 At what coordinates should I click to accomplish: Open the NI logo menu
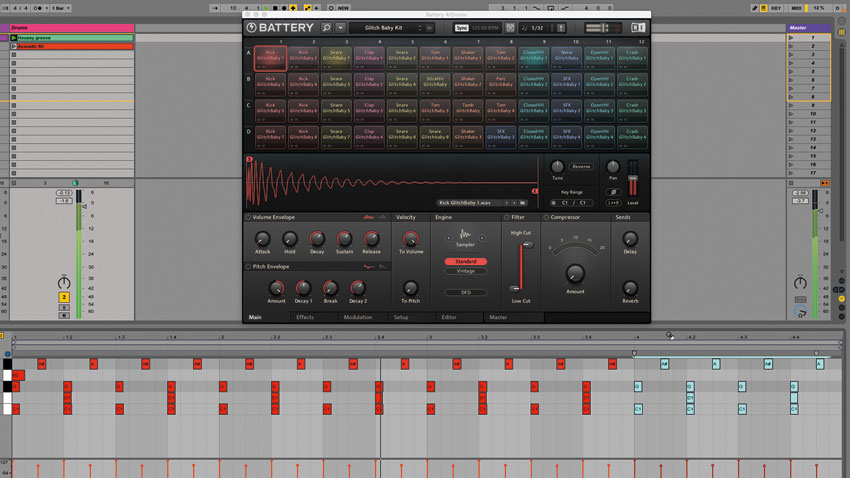638,28
